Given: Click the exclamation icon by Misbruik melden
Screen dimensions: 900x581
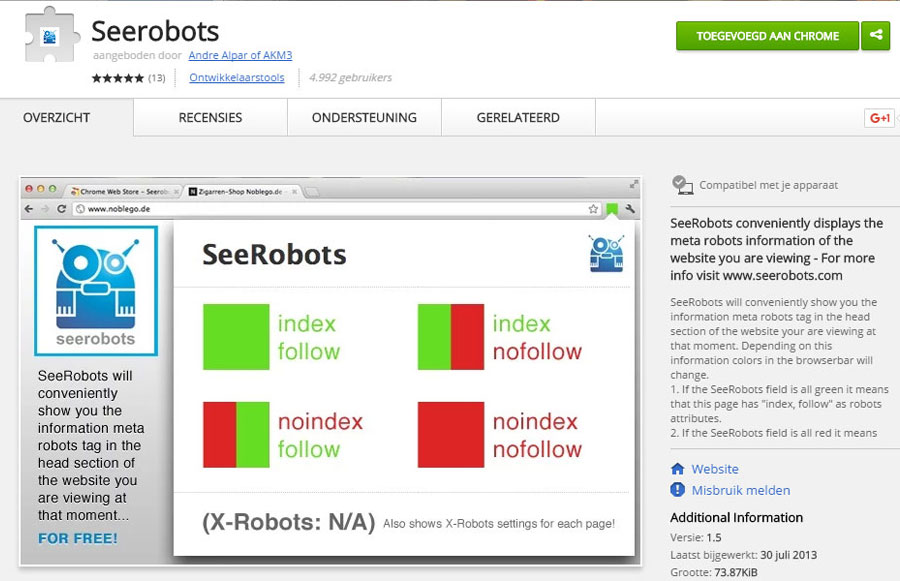Looking at the screenshot, I should point(677,490).
